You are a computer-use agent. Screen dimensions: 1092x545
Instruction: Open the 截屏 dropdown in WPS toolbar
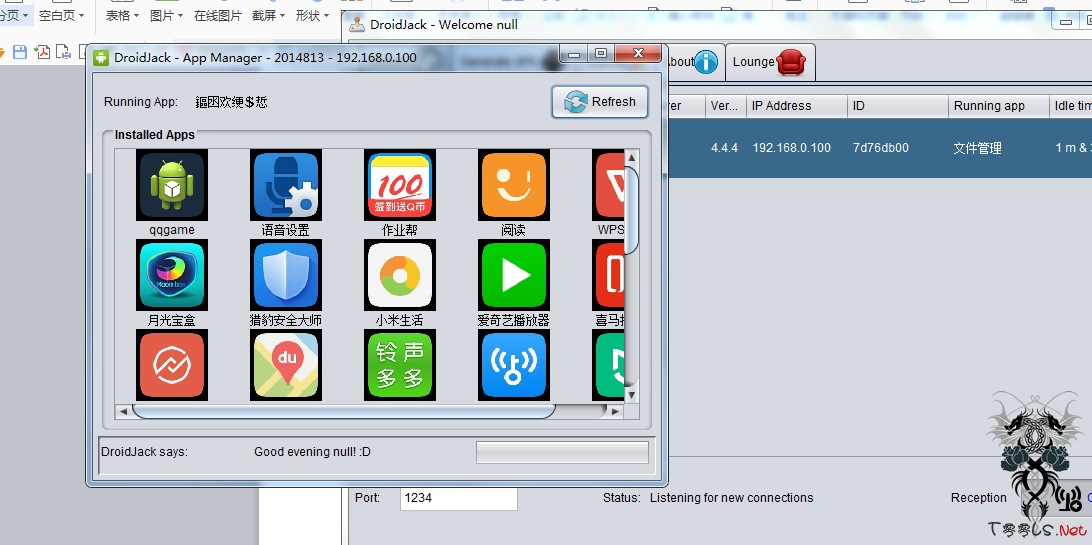coord(269,15)
